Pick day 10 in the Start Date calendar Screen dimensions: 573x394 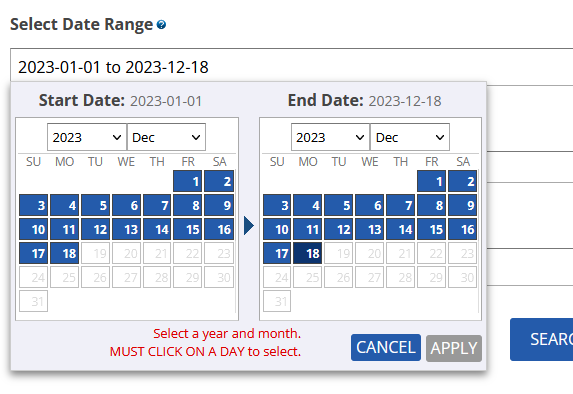pyautogui.click(x=34, y=229)
